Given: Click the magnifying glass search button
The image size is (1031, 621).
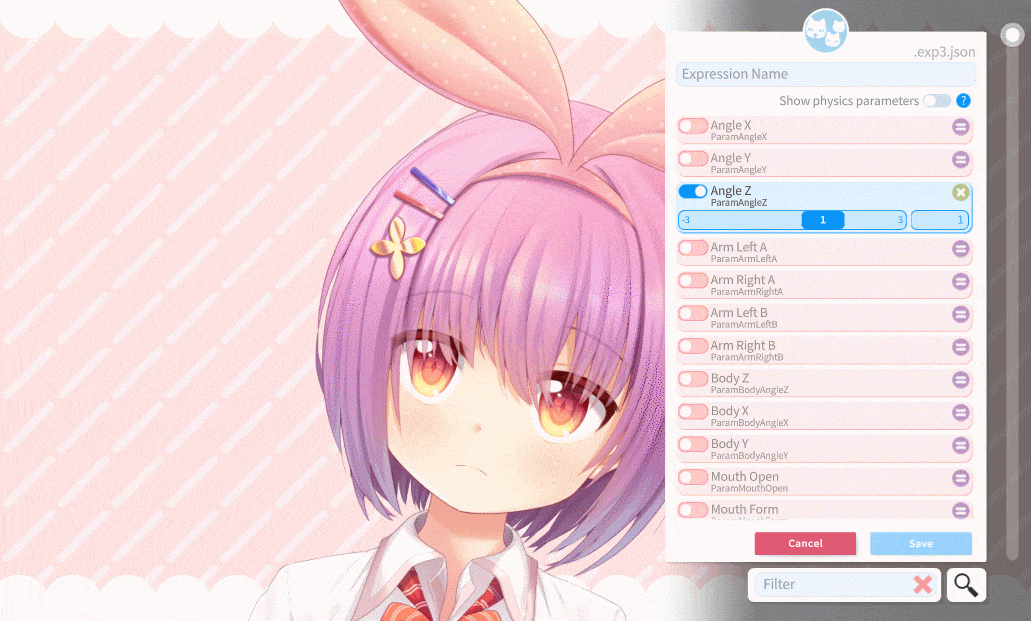Looking at the screenshot, I should [965, 585].
